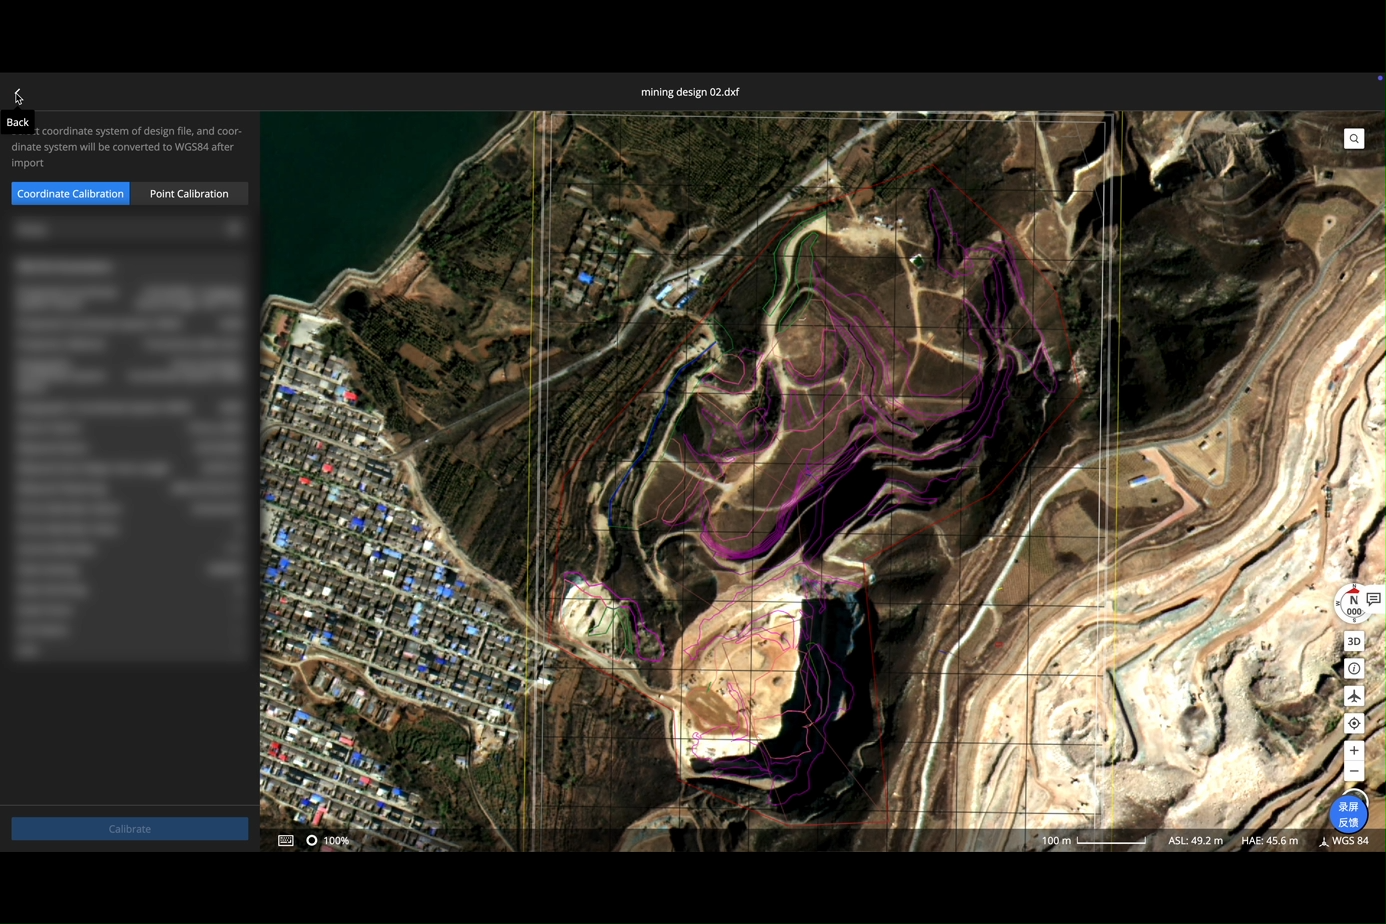Open the map search tool
This screenshot has width=1386, height=924.
pyautogui.click(x=1354, y=139)
